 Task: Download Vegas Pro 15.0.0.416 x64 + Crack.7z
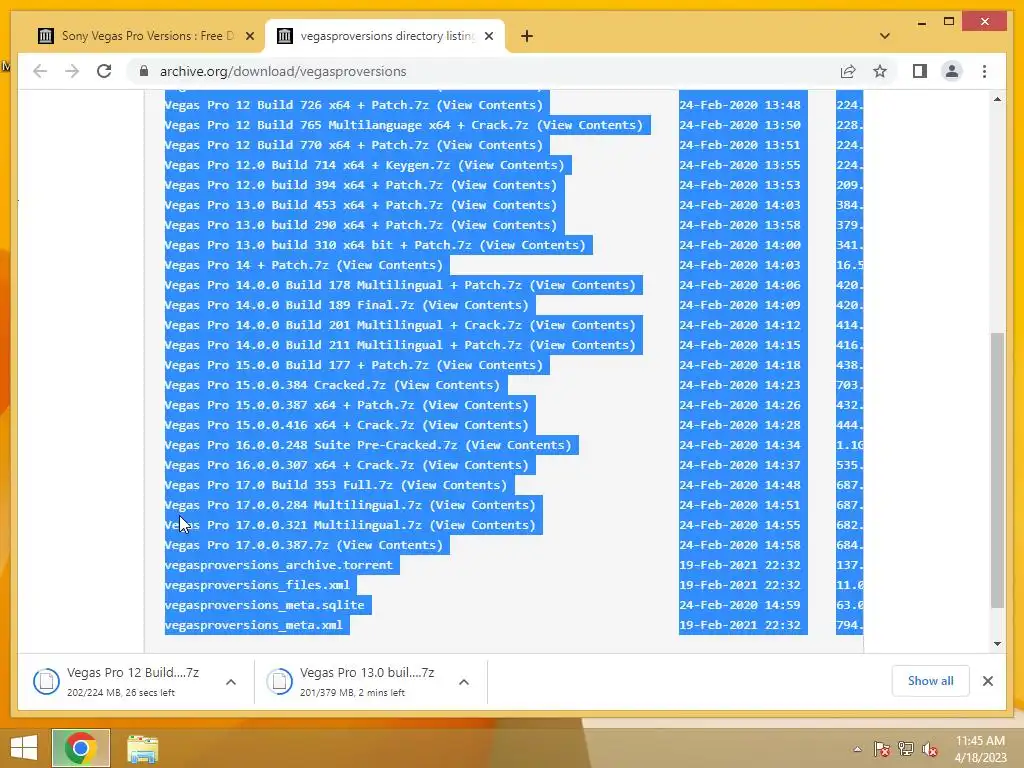pyautogui.click(x=289, y=425)
